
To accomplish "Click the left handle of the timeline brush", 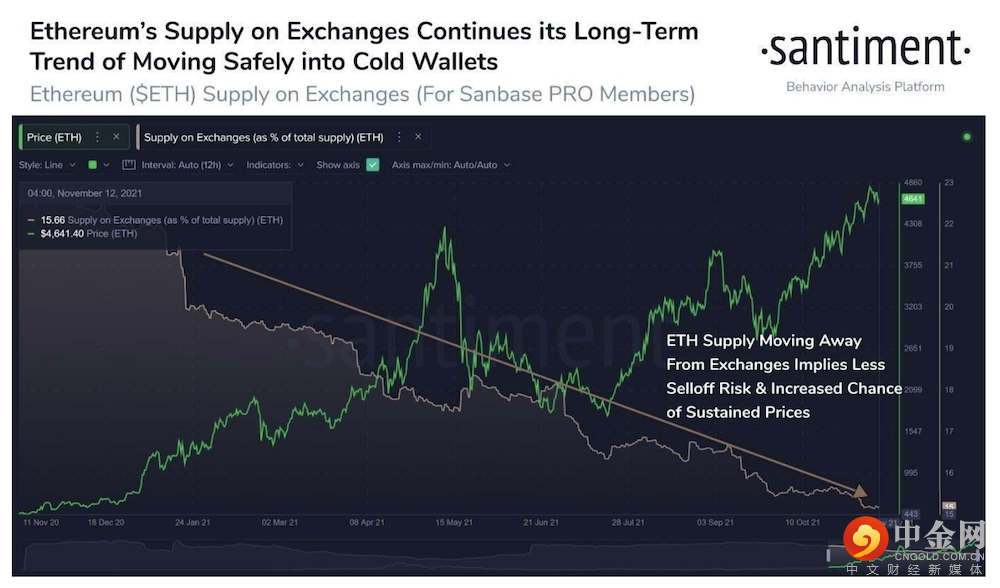I will coord(829,555).
